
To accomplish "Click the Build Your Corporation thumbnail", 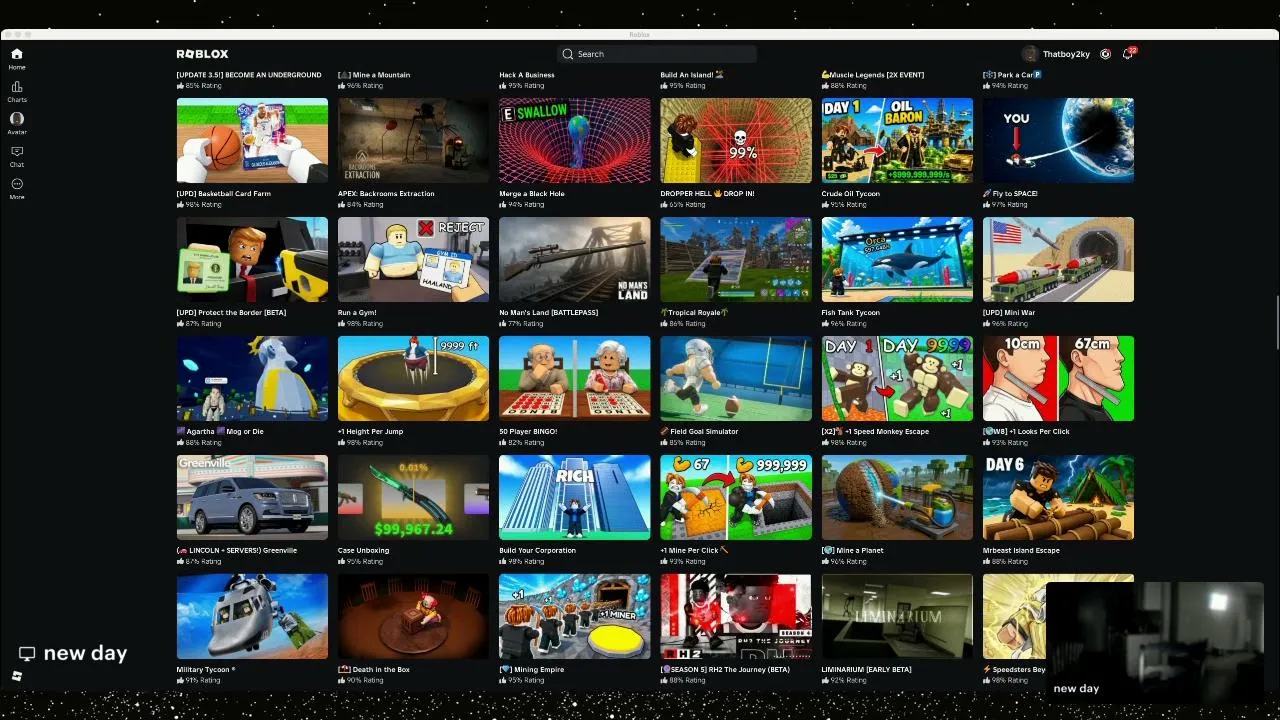I will coord(575,497).
